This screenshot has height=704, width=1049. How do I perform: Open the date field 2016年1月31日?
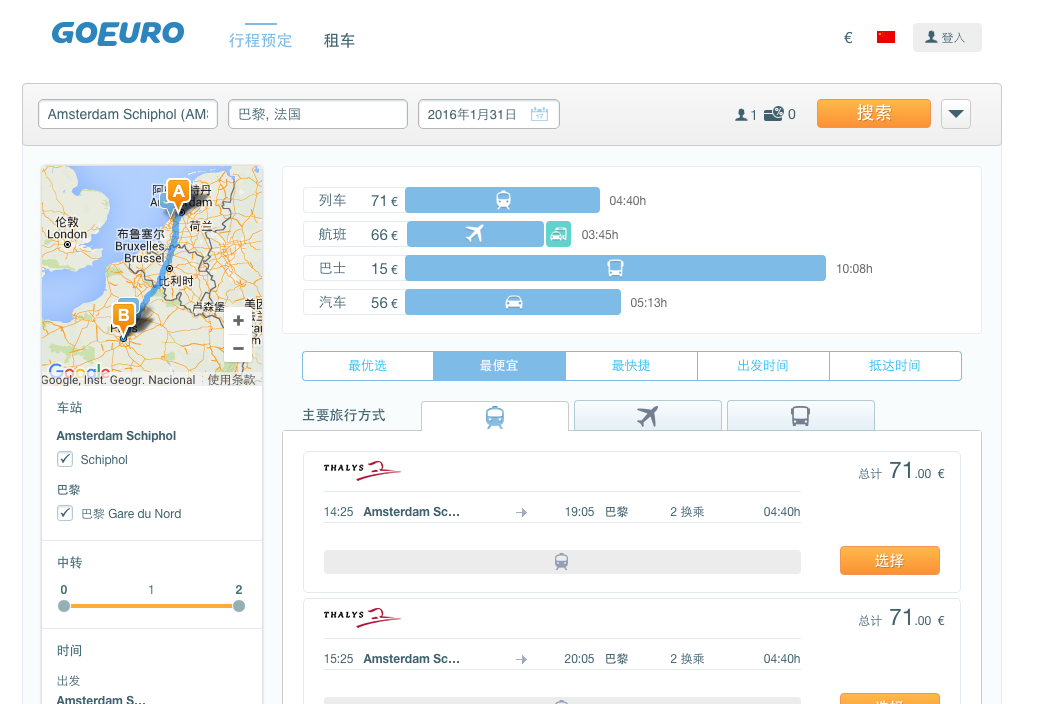[x=488, y=114]
